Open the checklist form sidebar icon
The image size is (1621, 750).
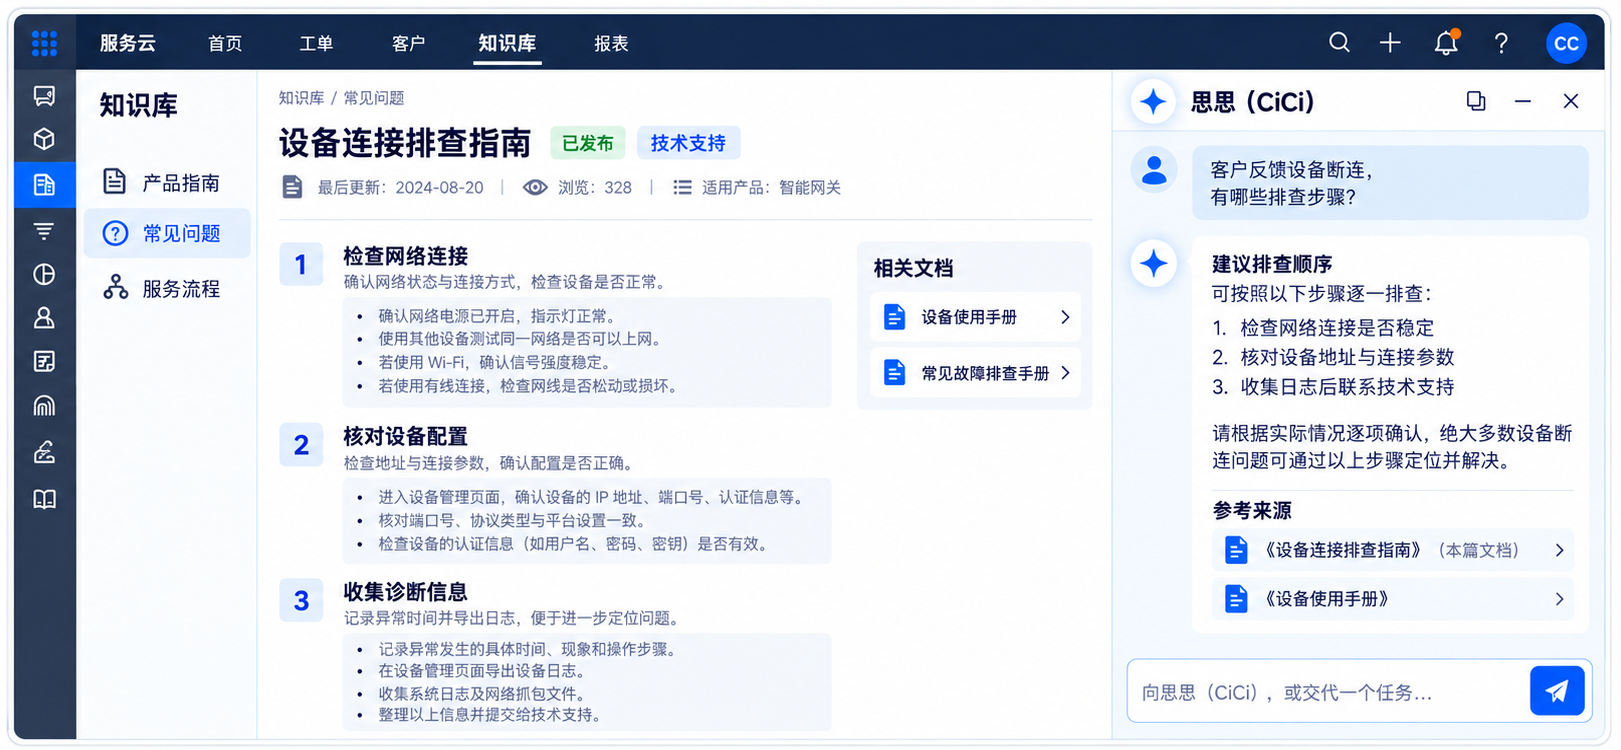(x=44, y=361)
